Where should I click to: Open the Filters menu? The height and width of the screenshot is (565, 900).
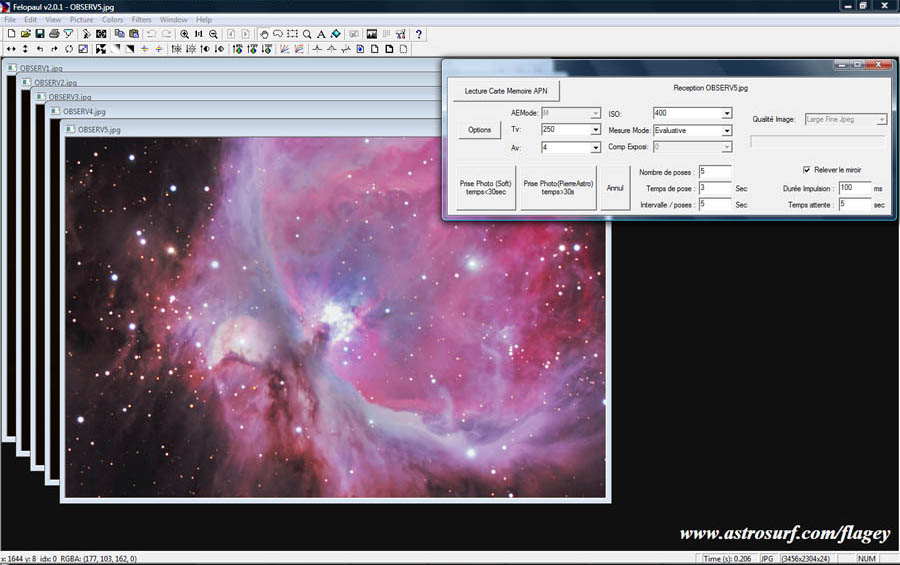click(141, 20)
